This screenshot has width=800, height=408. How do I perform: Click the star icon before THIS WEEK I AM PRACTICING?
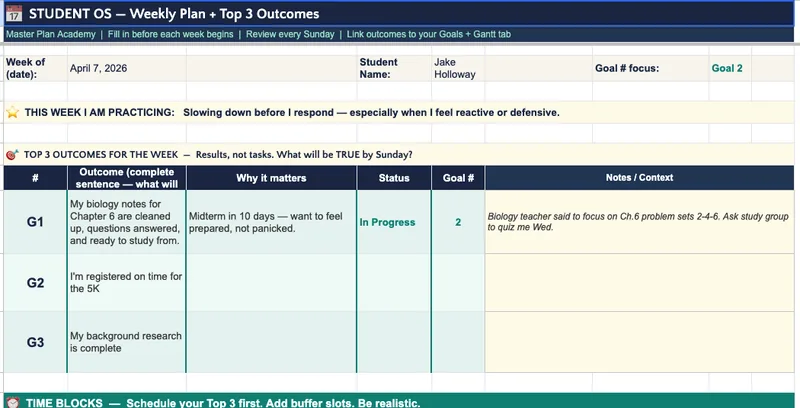pyautogui.click(x=12, y=112)
